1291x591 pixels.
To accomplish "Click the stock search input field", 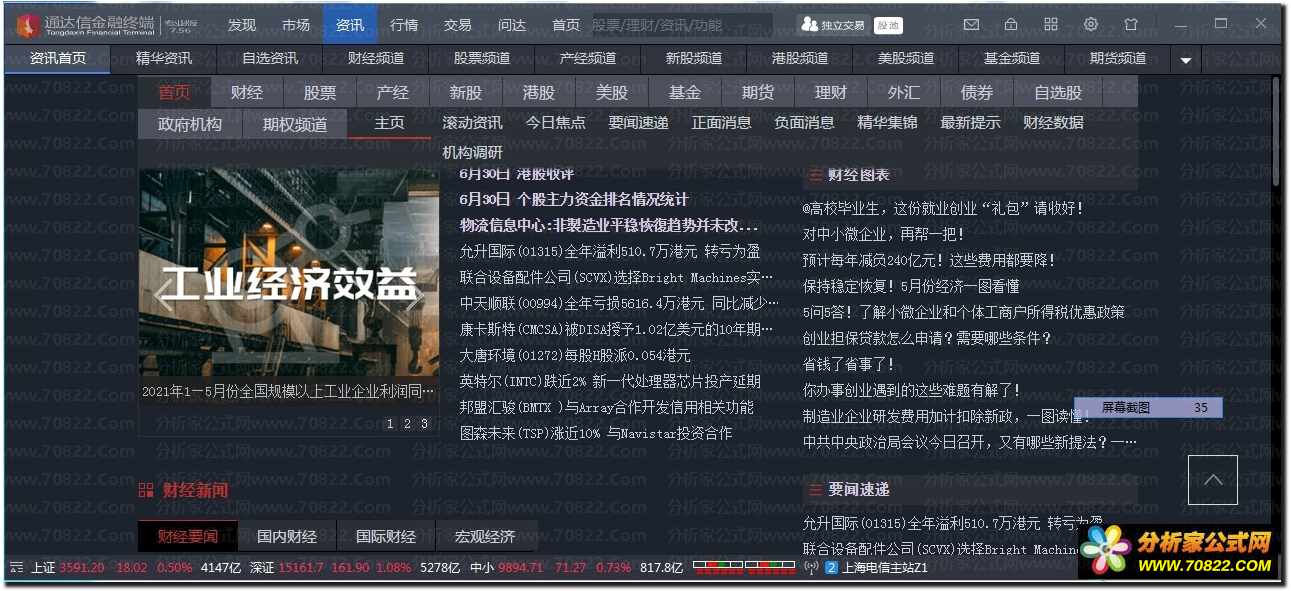I will 681,25.
